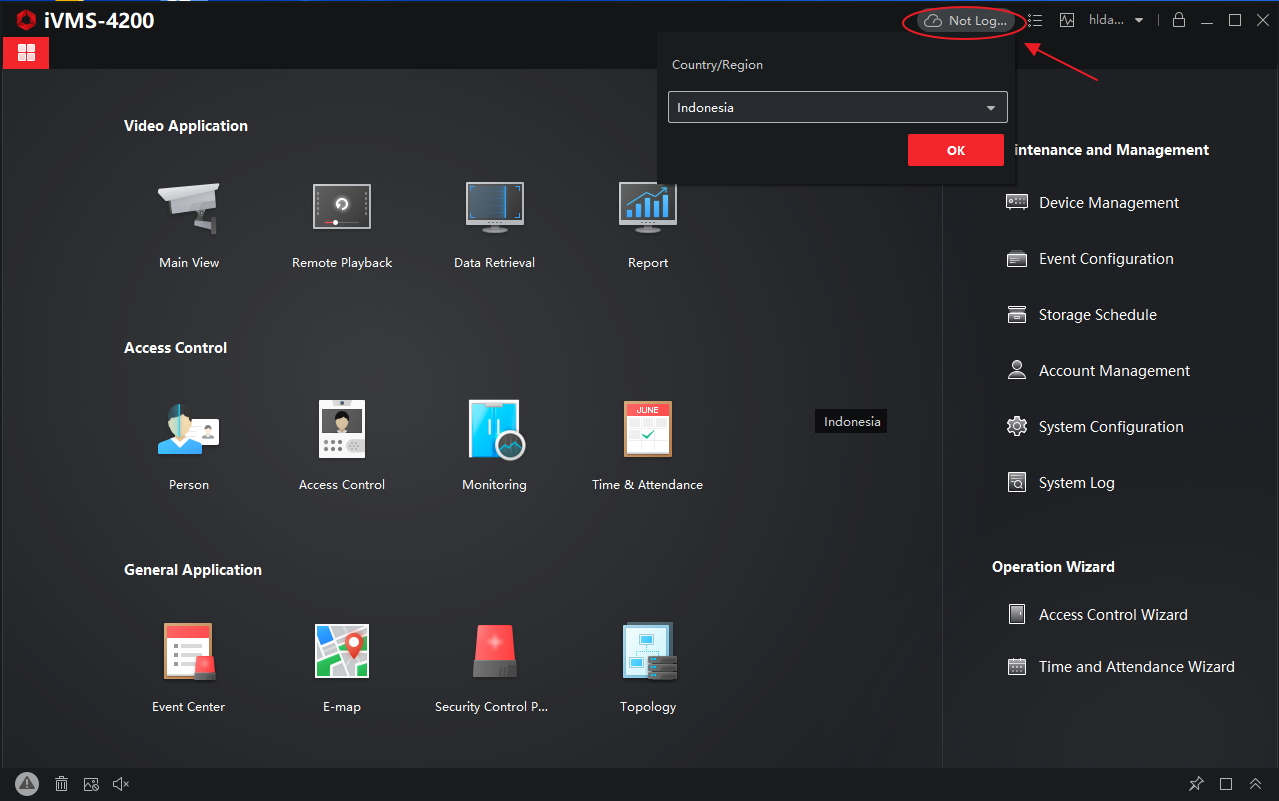Click the Time and Attendance Wizard icon
Screen dimensions: 1279x801
pyautogui.click(x=1017, y=666)
